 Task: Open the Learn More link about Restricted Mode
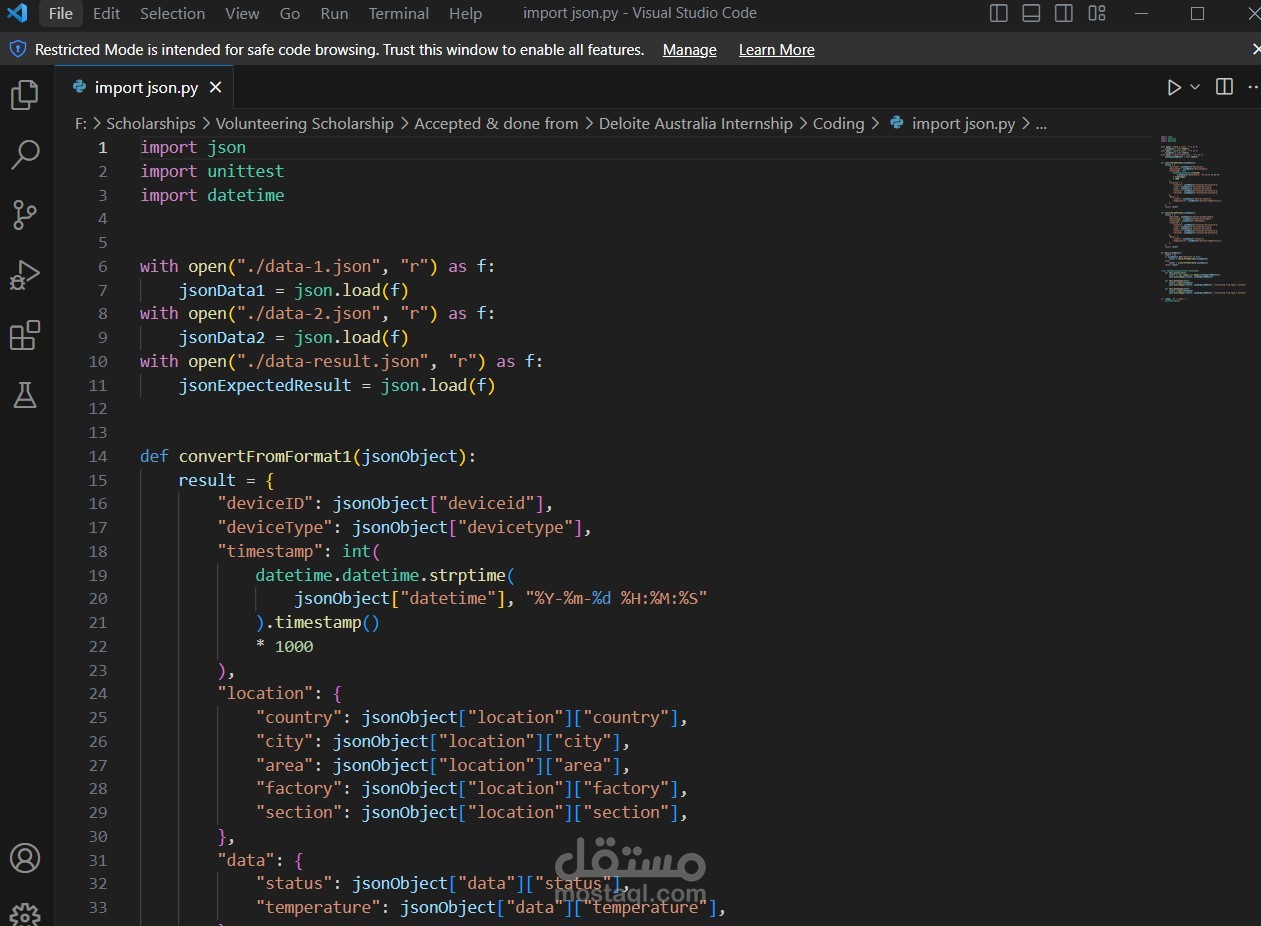pyautogui.click(x=776, y=49)
